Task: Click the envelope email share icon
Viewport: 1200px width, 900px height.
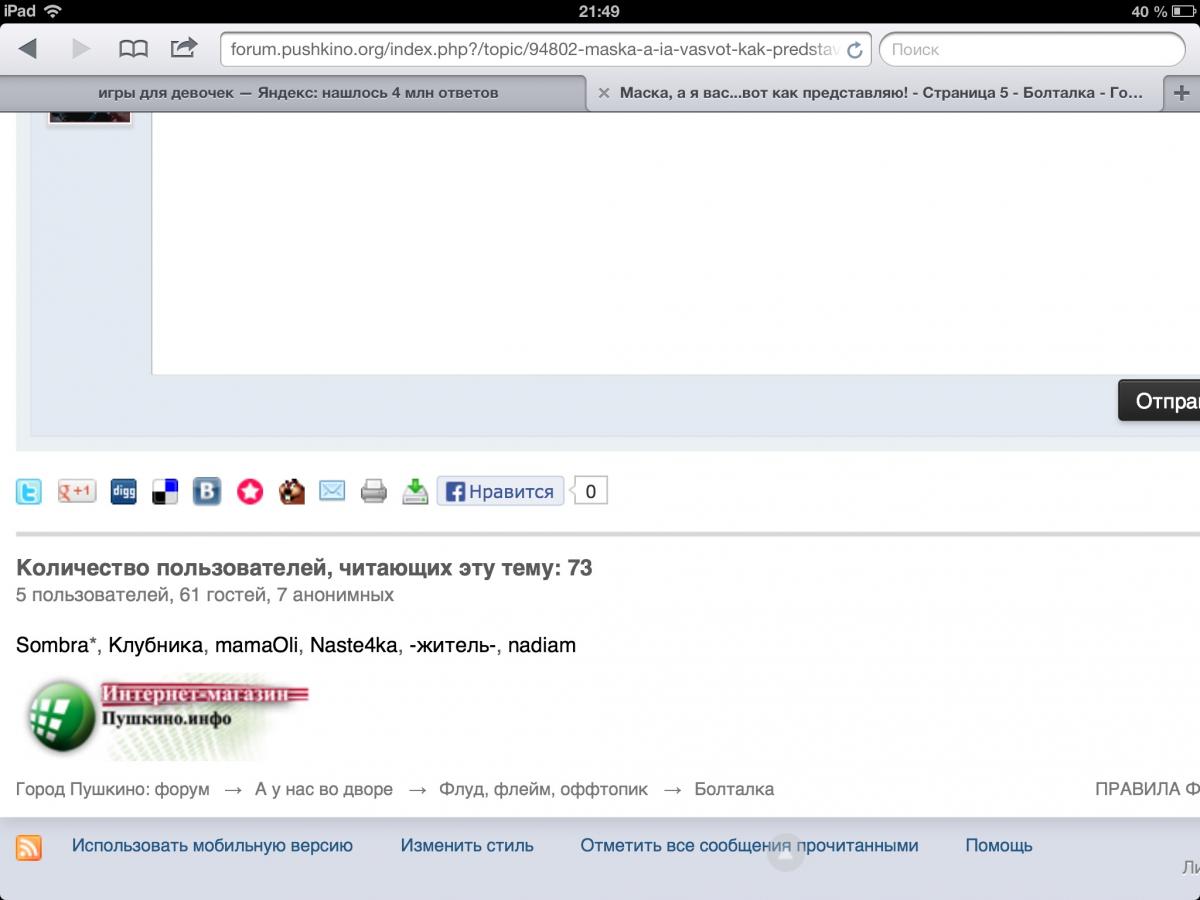Action: tap(332, 491)
